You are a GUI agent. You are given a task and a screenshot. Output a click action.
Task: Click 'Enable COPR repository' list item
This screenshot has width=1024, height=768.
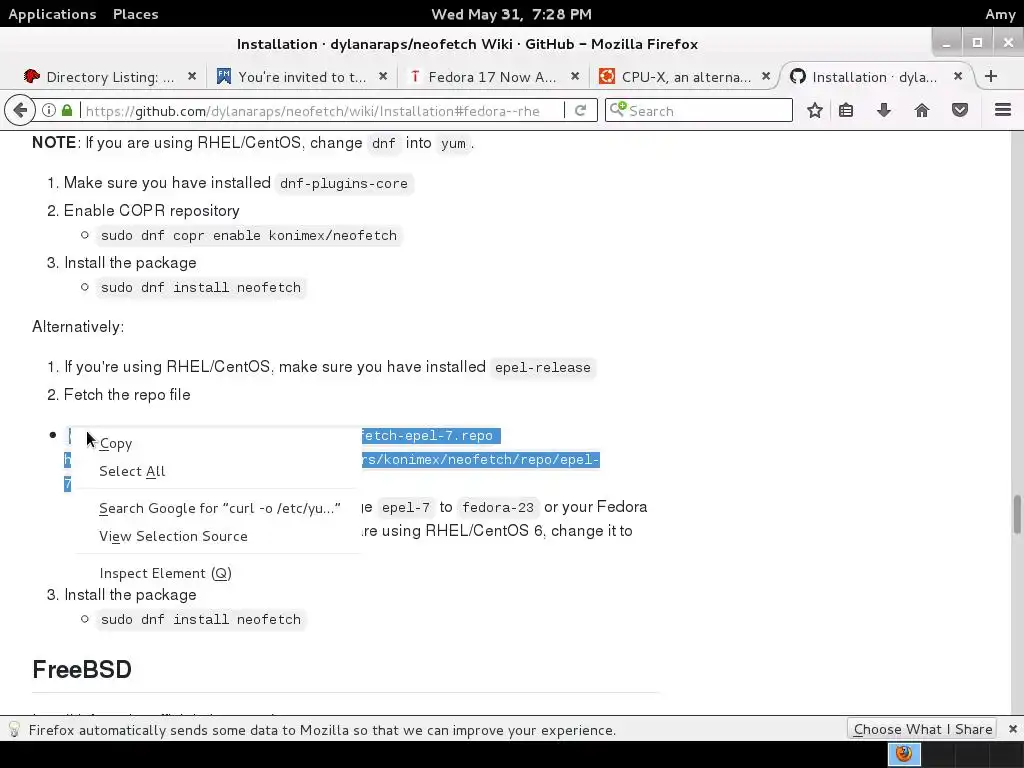[x=152, y=210]
